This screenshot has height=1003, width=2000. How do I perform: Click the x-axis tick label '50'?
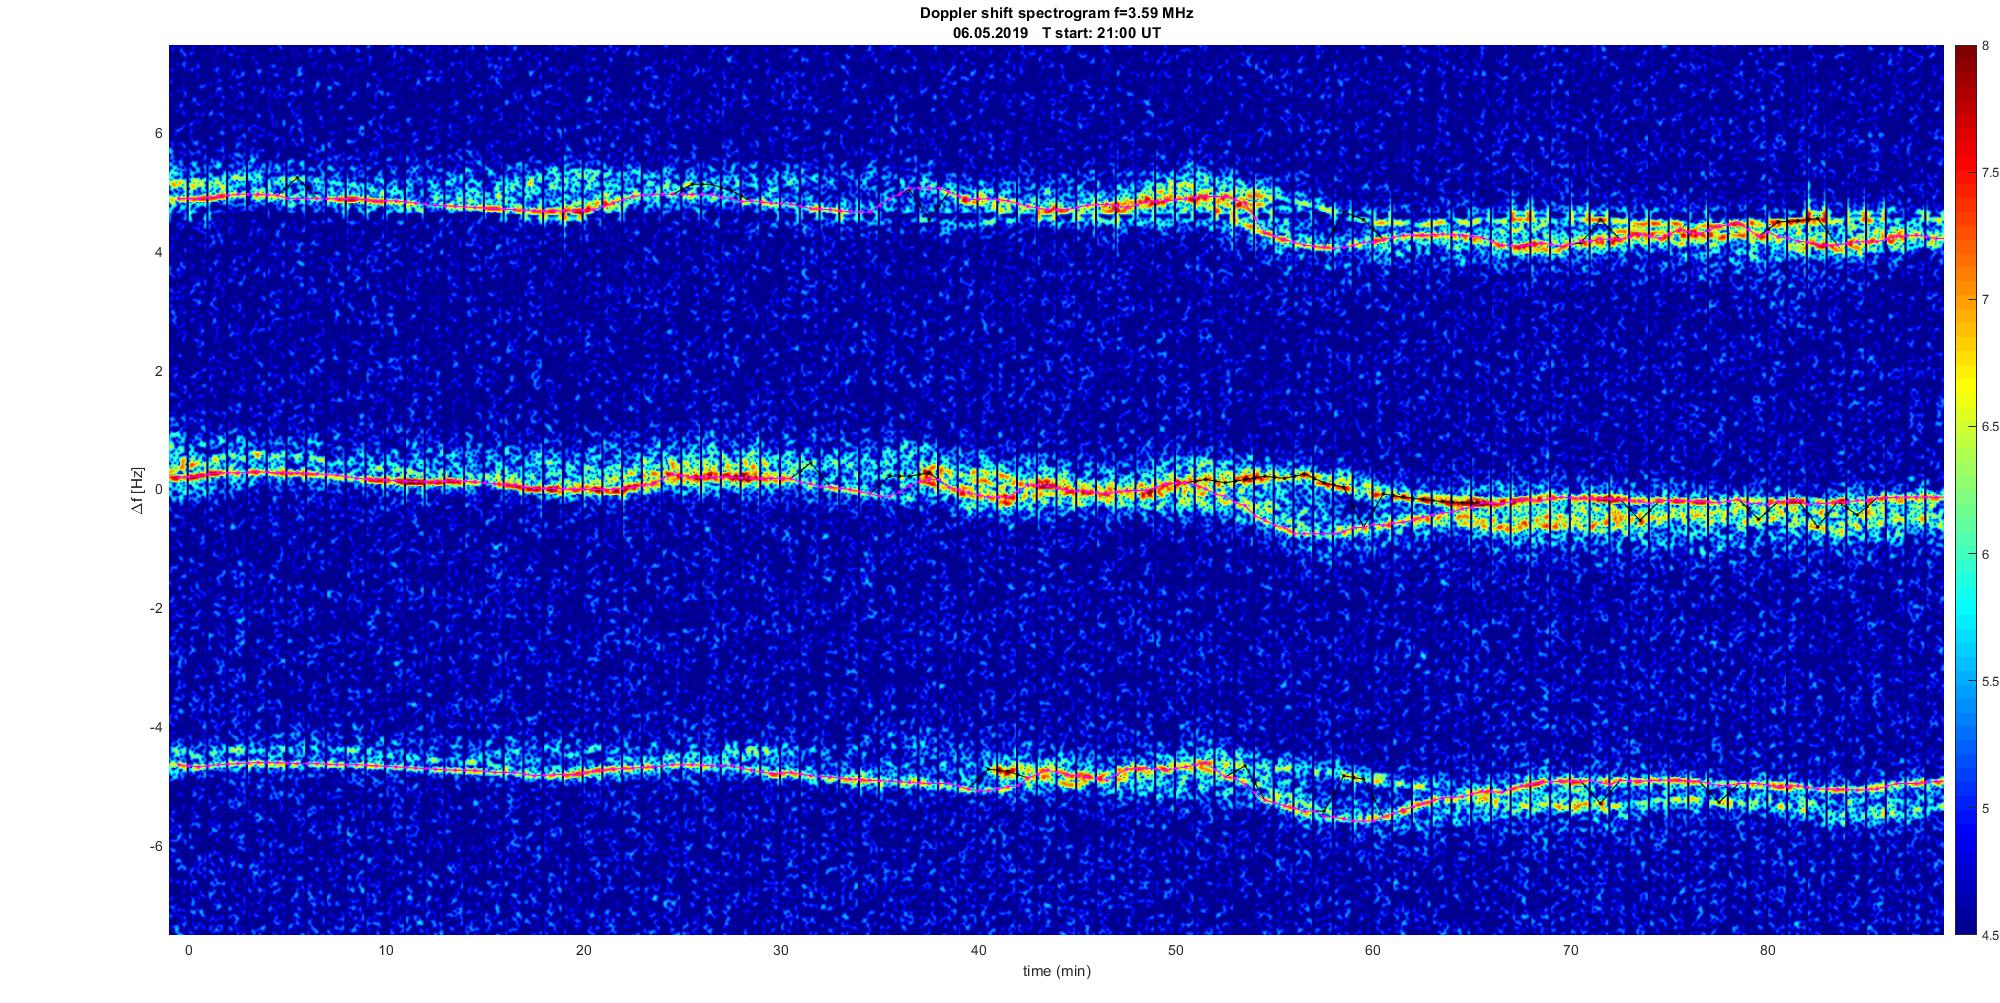(1175, 951)
